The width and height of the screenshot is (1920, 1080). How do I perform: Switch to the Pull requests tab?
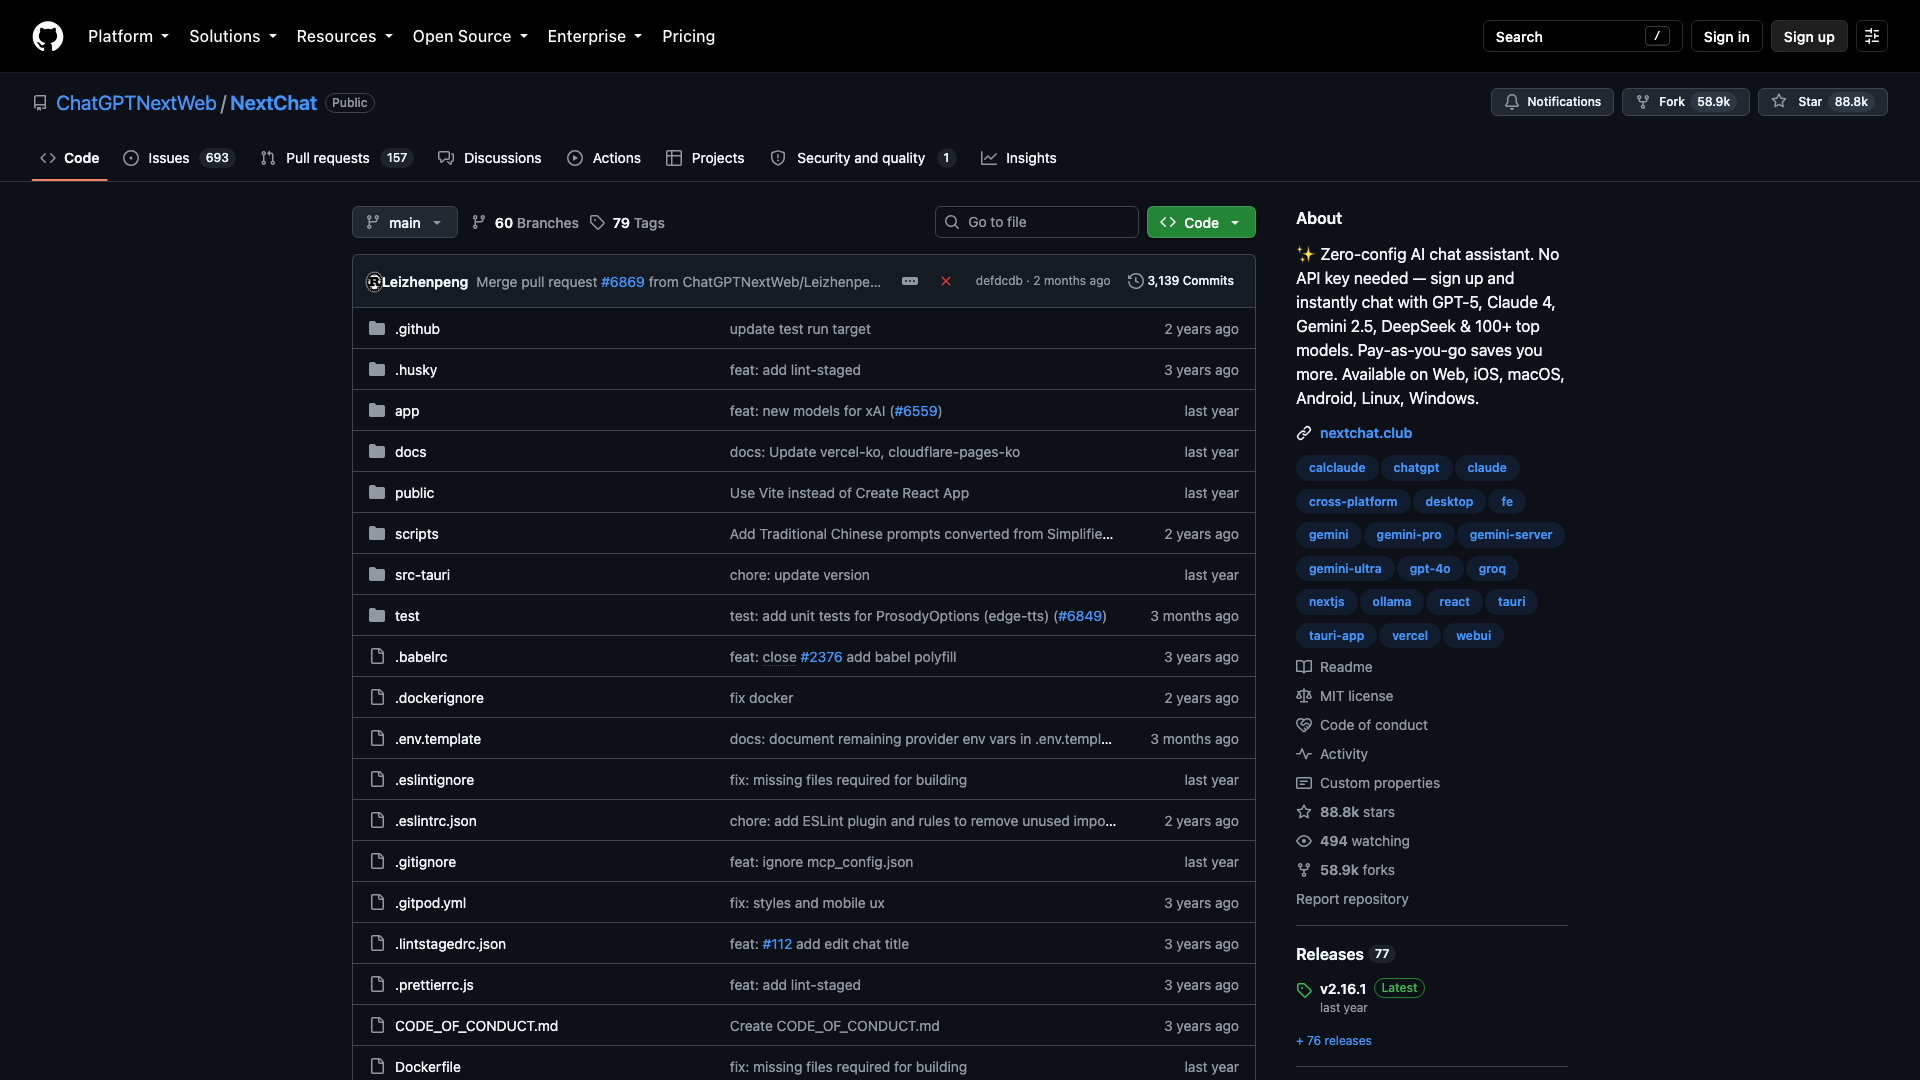click(337, 158)
